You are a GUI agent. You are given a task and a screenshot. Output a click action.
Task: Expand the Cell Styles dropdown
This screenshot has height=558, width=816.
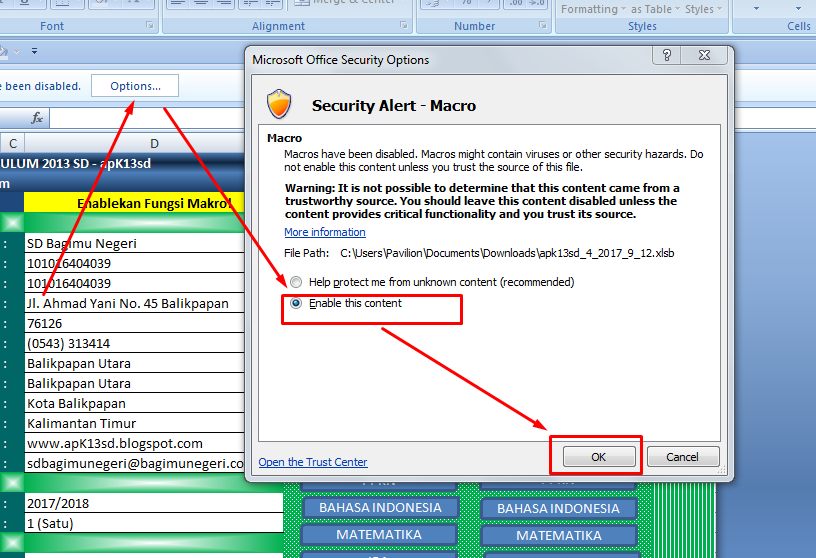point(719,9)
